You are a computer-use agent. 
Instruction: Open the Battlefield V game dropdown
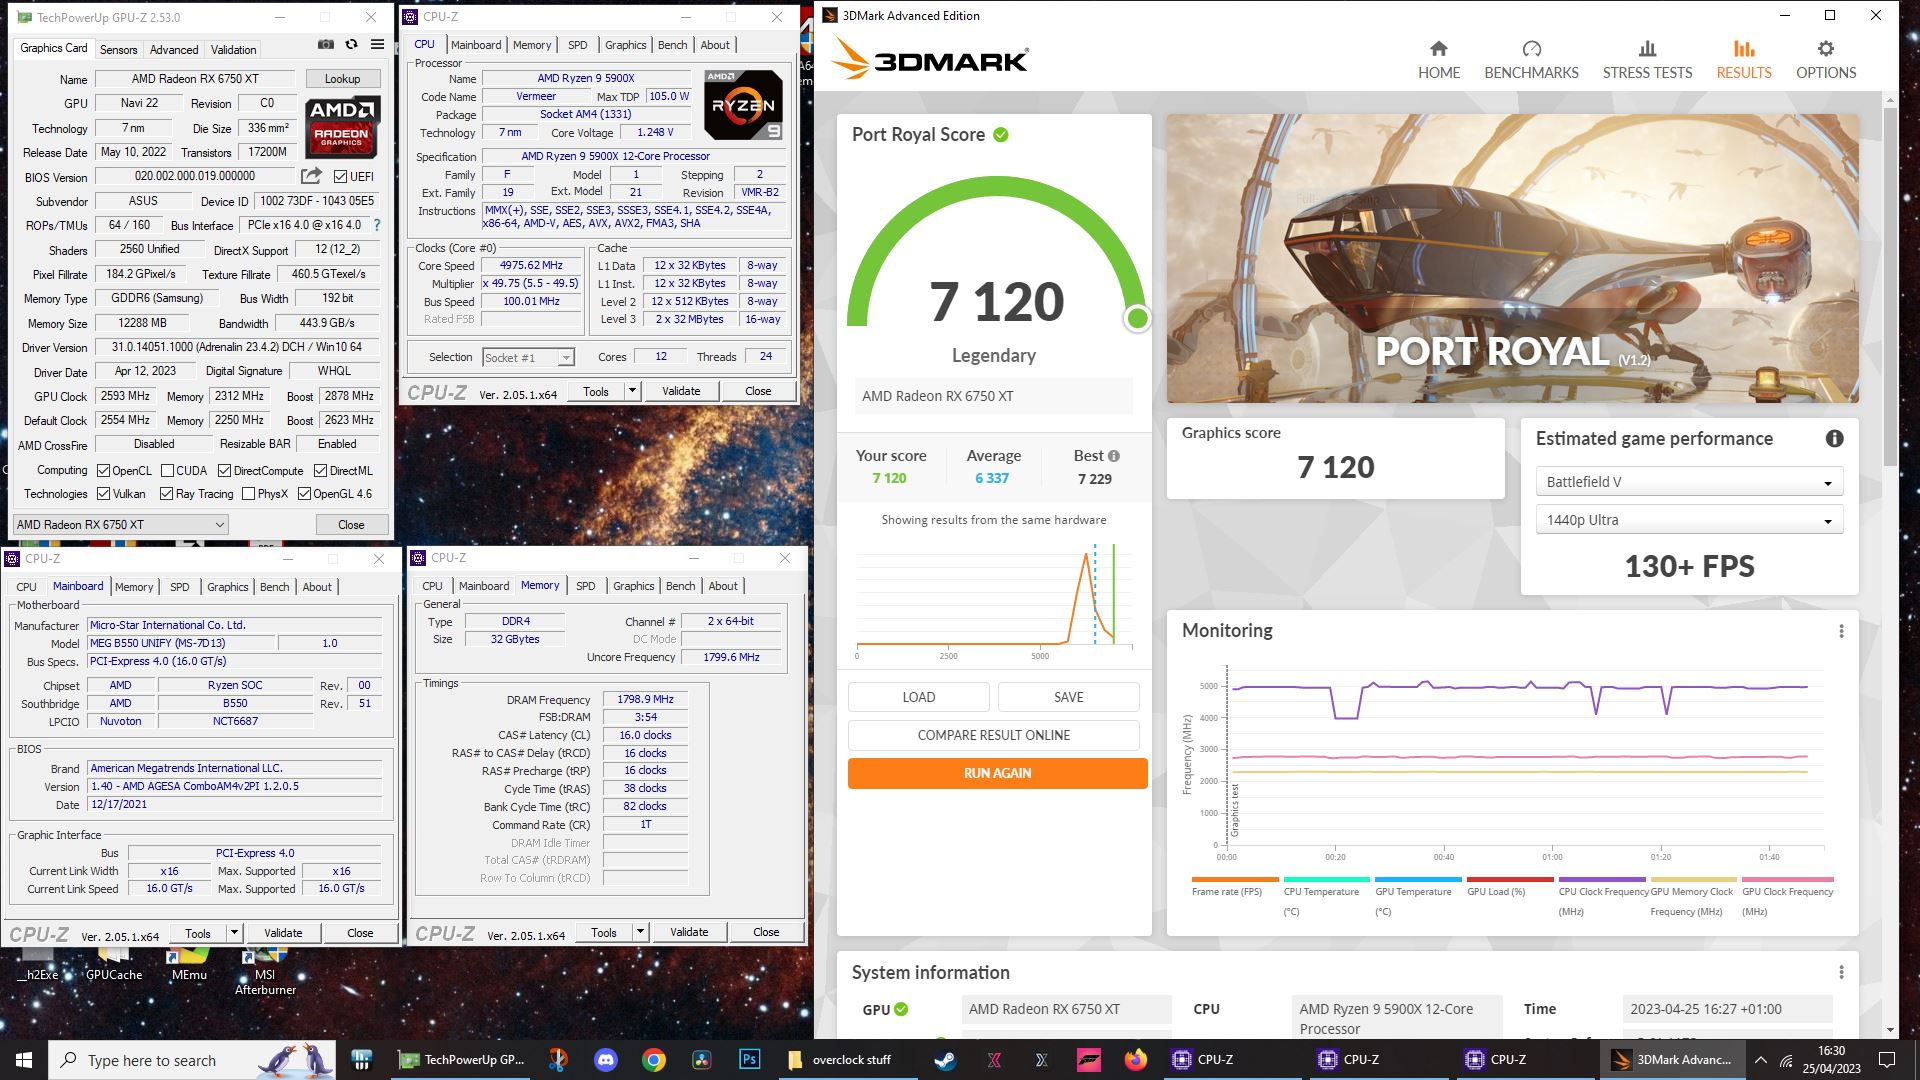(x=1688, y=482)
